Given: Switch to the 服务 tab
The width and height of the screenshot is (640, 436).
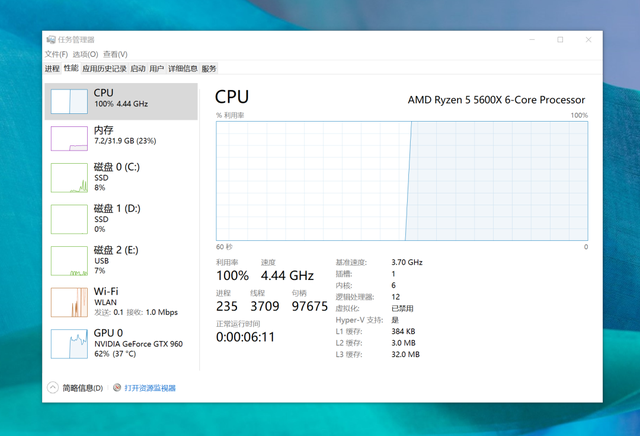Looking at the screenshot, I should pyautogui.click(x=209, y=69).
